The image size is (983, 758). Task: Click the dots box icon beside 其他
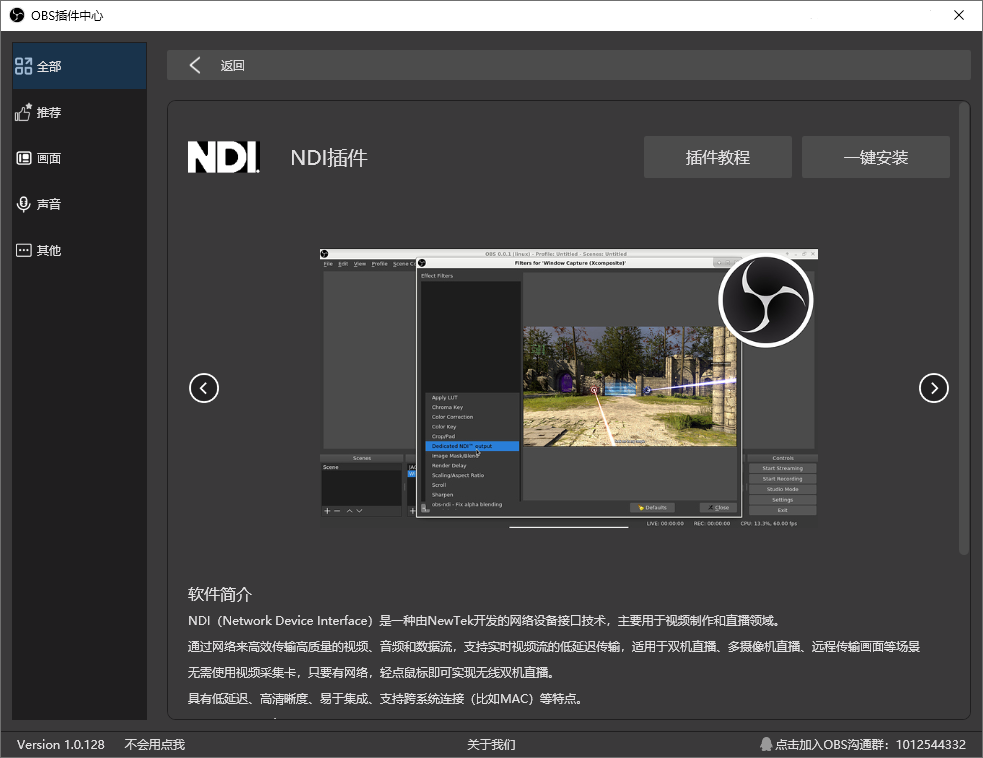[23, 250]
